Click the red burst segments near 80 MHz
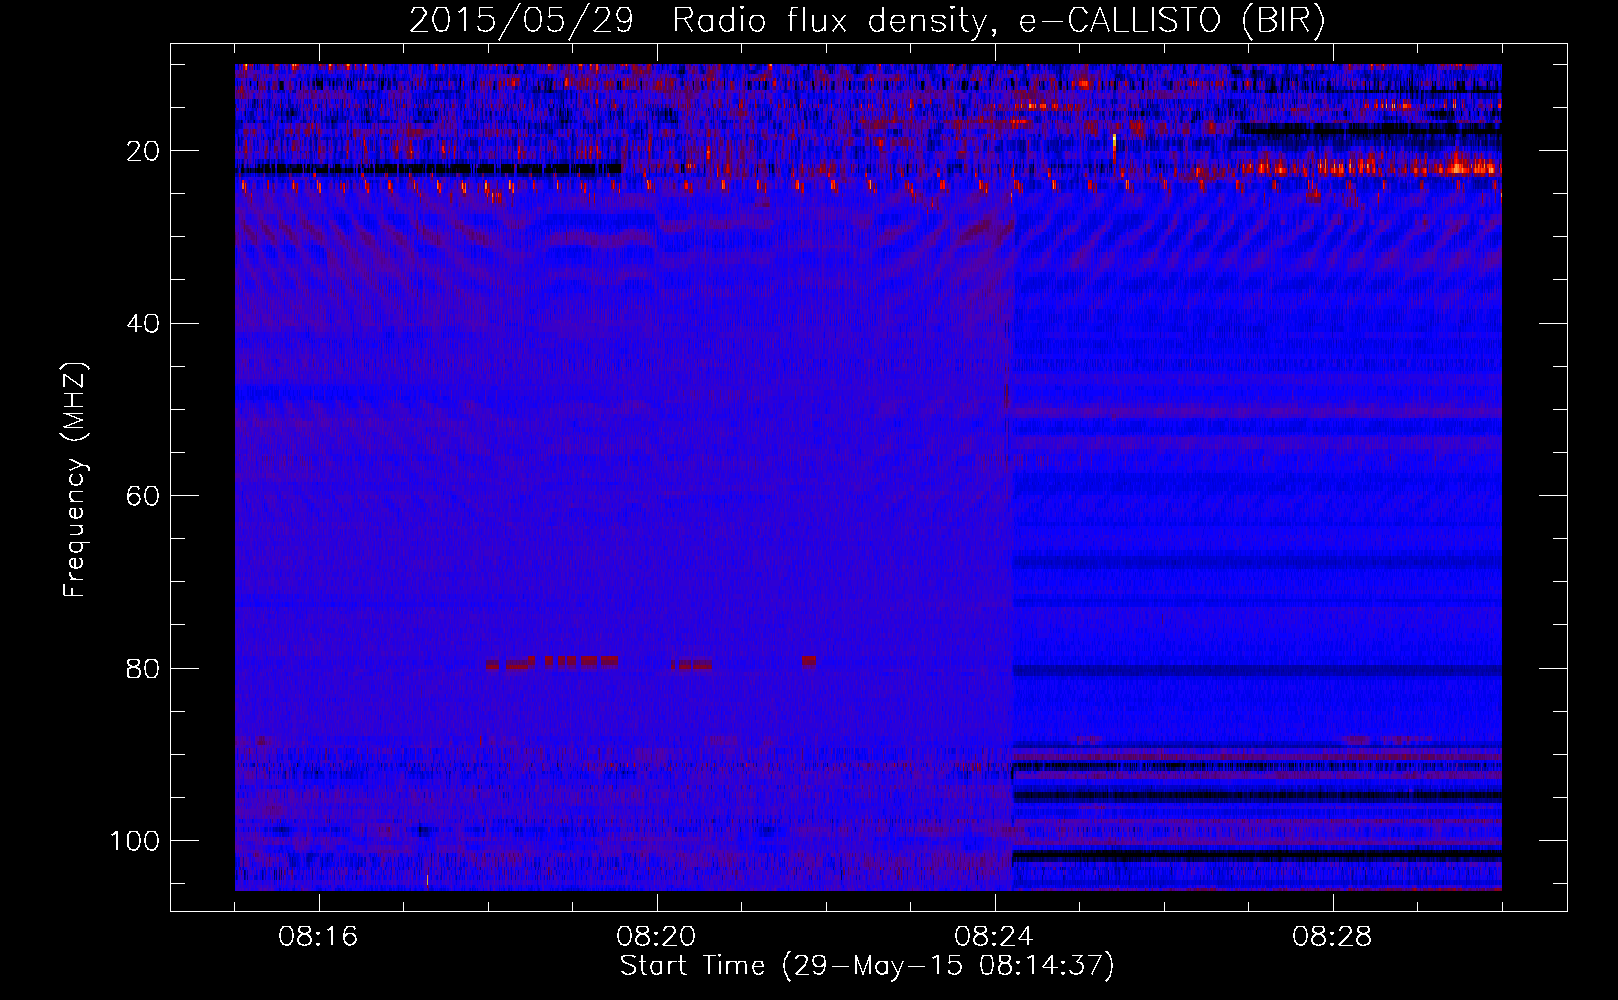1618x1000 pixels. (651, 663)
